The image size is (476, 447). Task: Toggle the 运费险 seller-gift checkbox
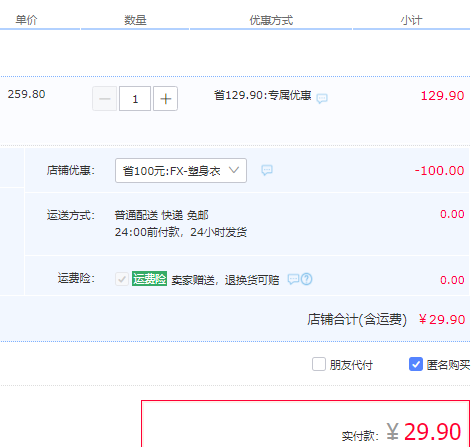pyautogui.click(x=122, y=279)
